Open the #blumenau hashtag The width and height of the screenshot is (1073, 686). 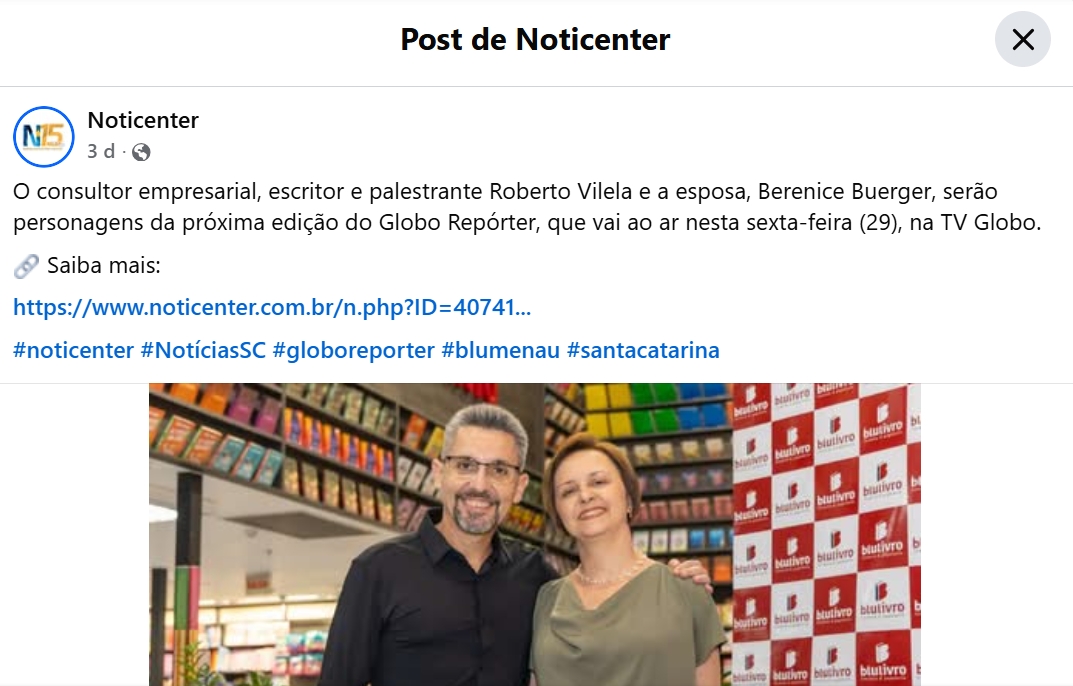coord(500,351)
